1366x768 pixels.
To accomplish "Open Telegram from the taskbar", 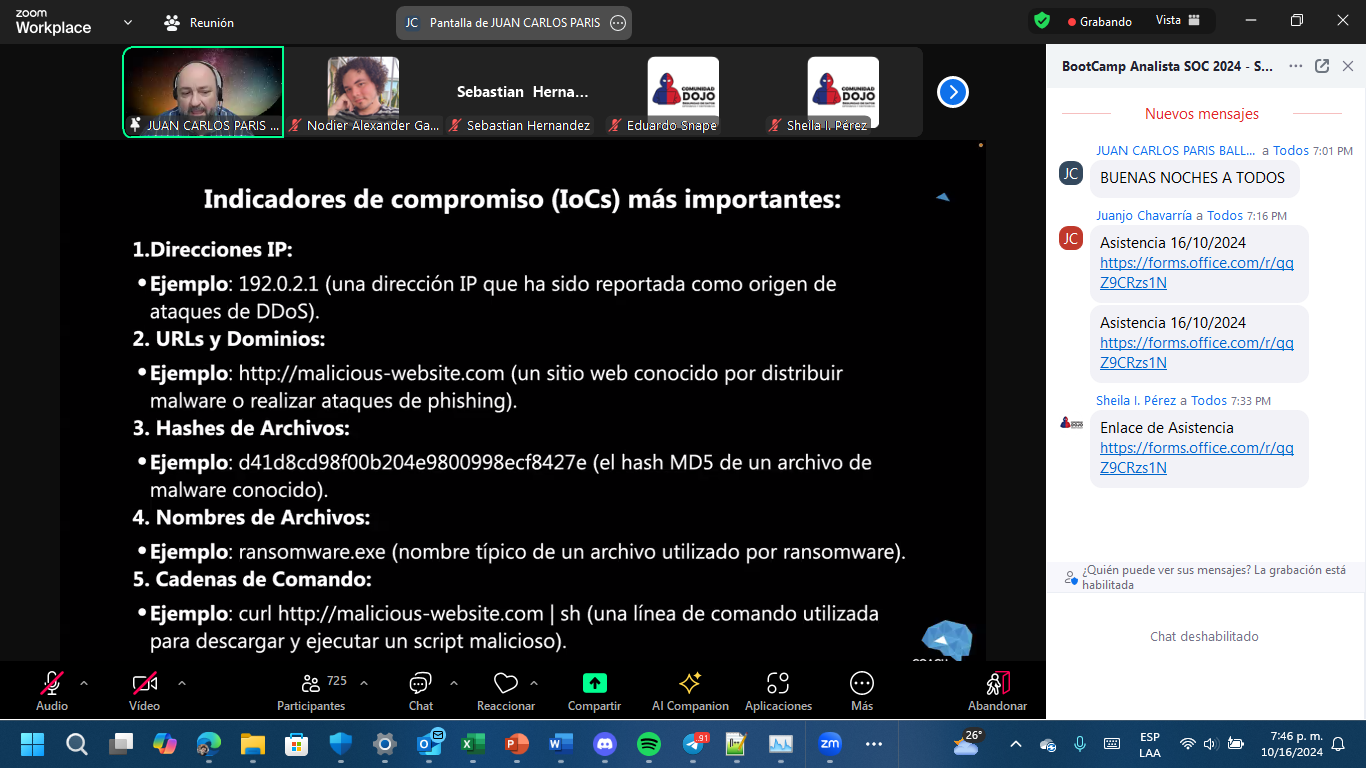I will click(x=694, y=744).
